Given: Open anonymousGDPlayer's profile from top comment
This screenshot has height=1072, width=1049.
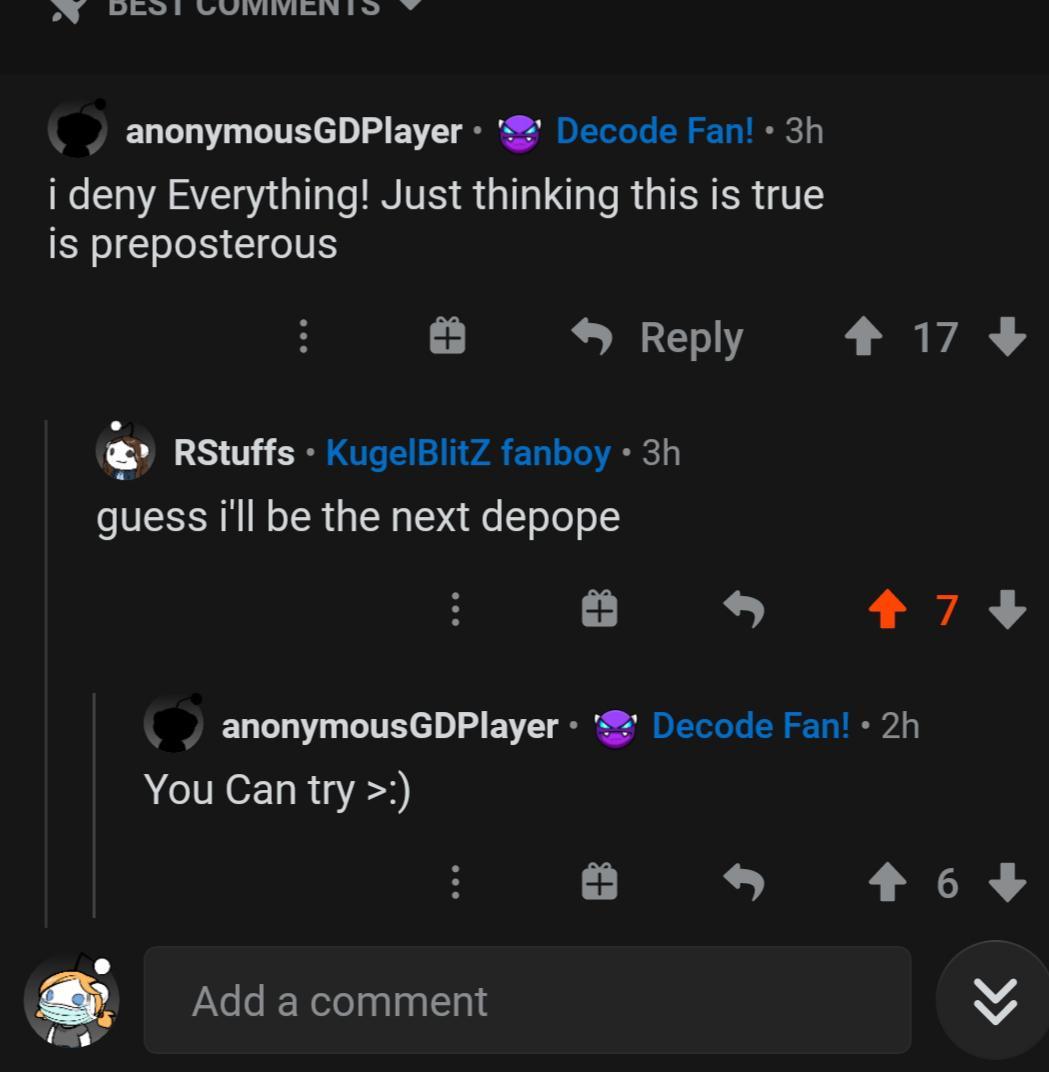Looking at the screenshot, I should 293,131.
